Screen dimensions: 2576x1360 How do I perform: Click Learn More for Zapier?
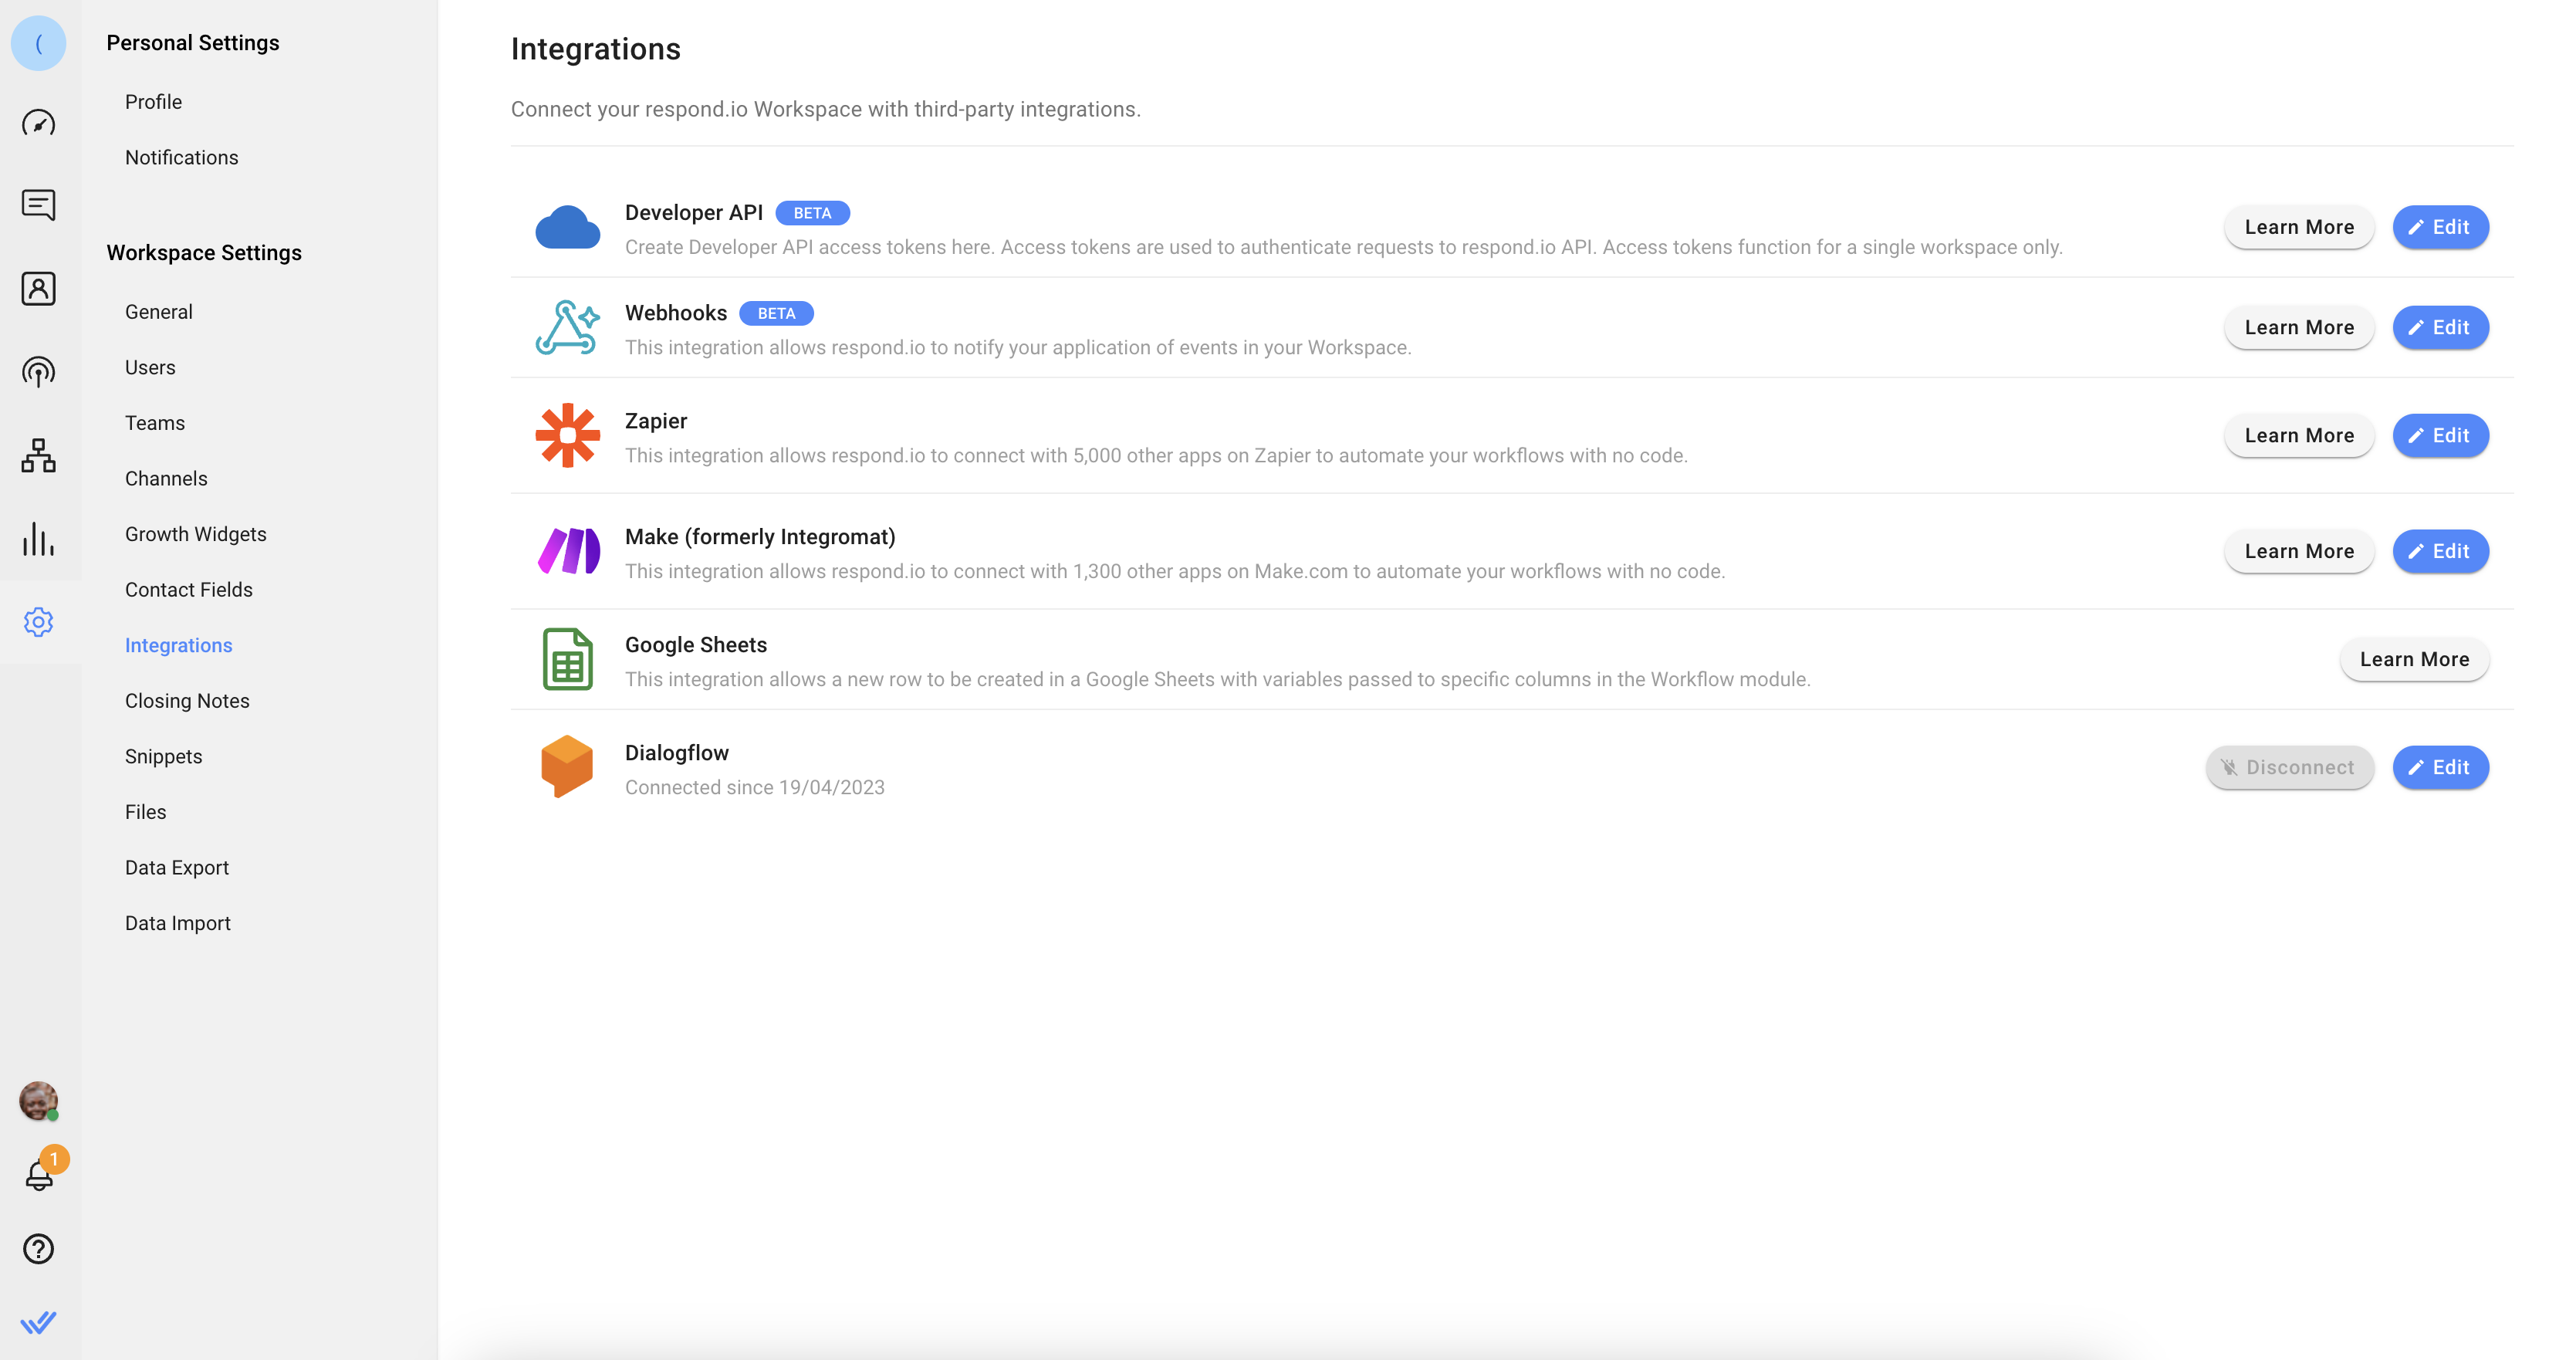[x=2299, y=435]
